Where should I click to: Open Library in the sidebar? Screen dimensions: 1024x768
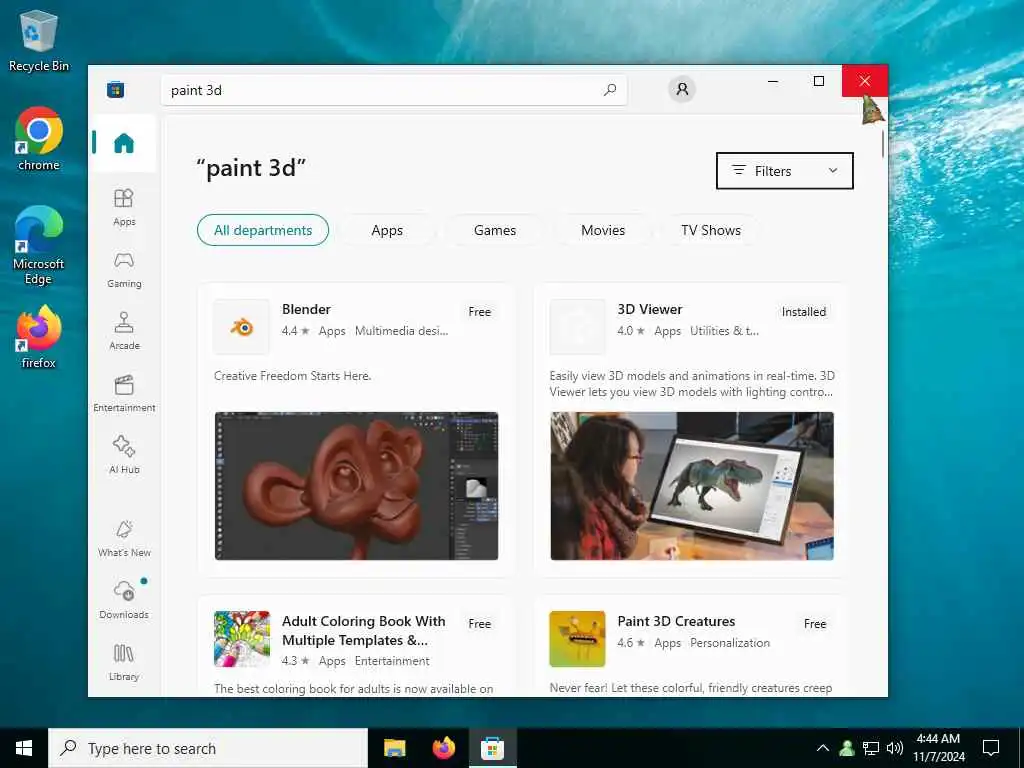tap(123, 662)
